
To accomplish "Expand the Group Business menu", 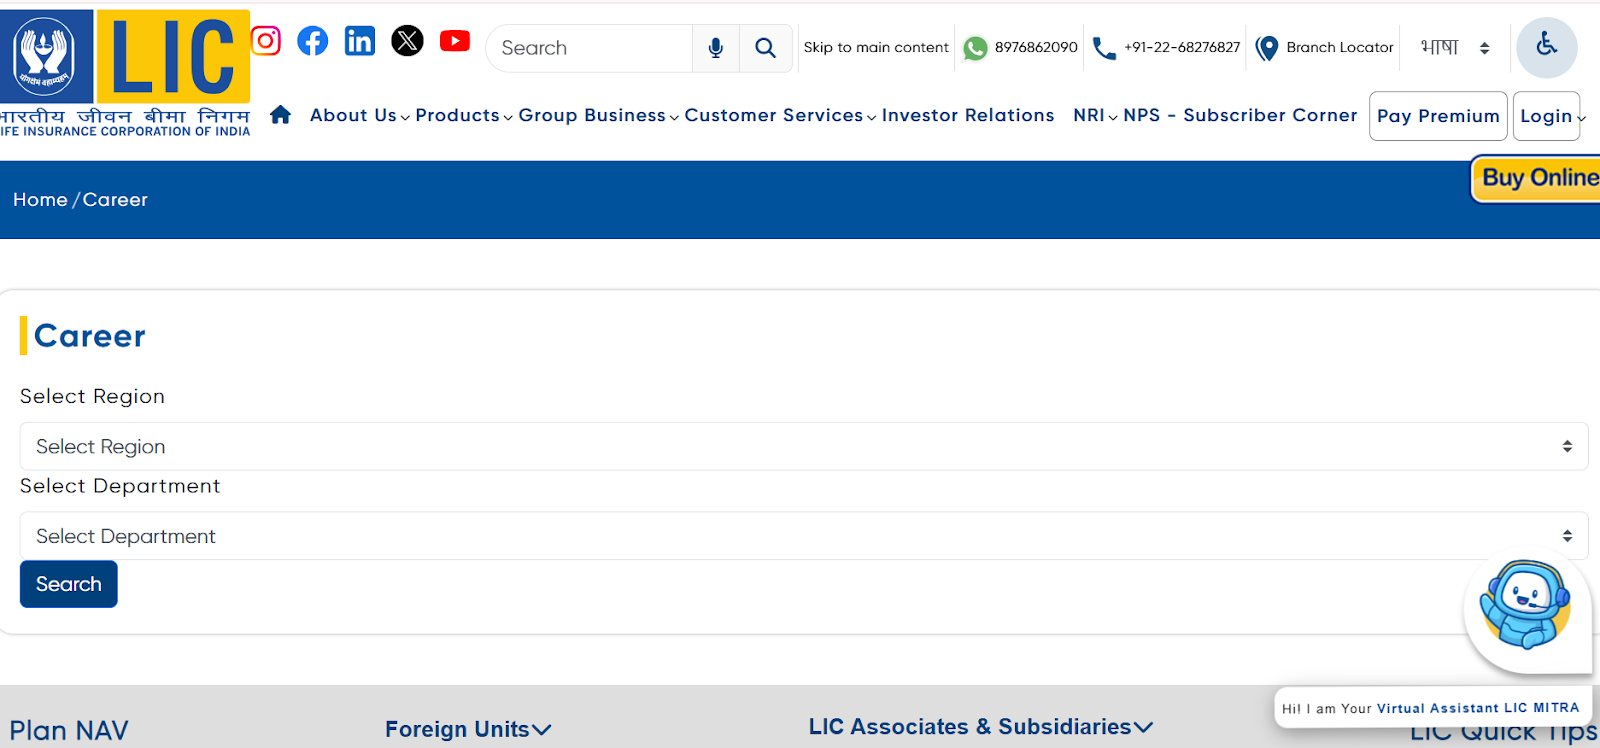I will (598, 115).
